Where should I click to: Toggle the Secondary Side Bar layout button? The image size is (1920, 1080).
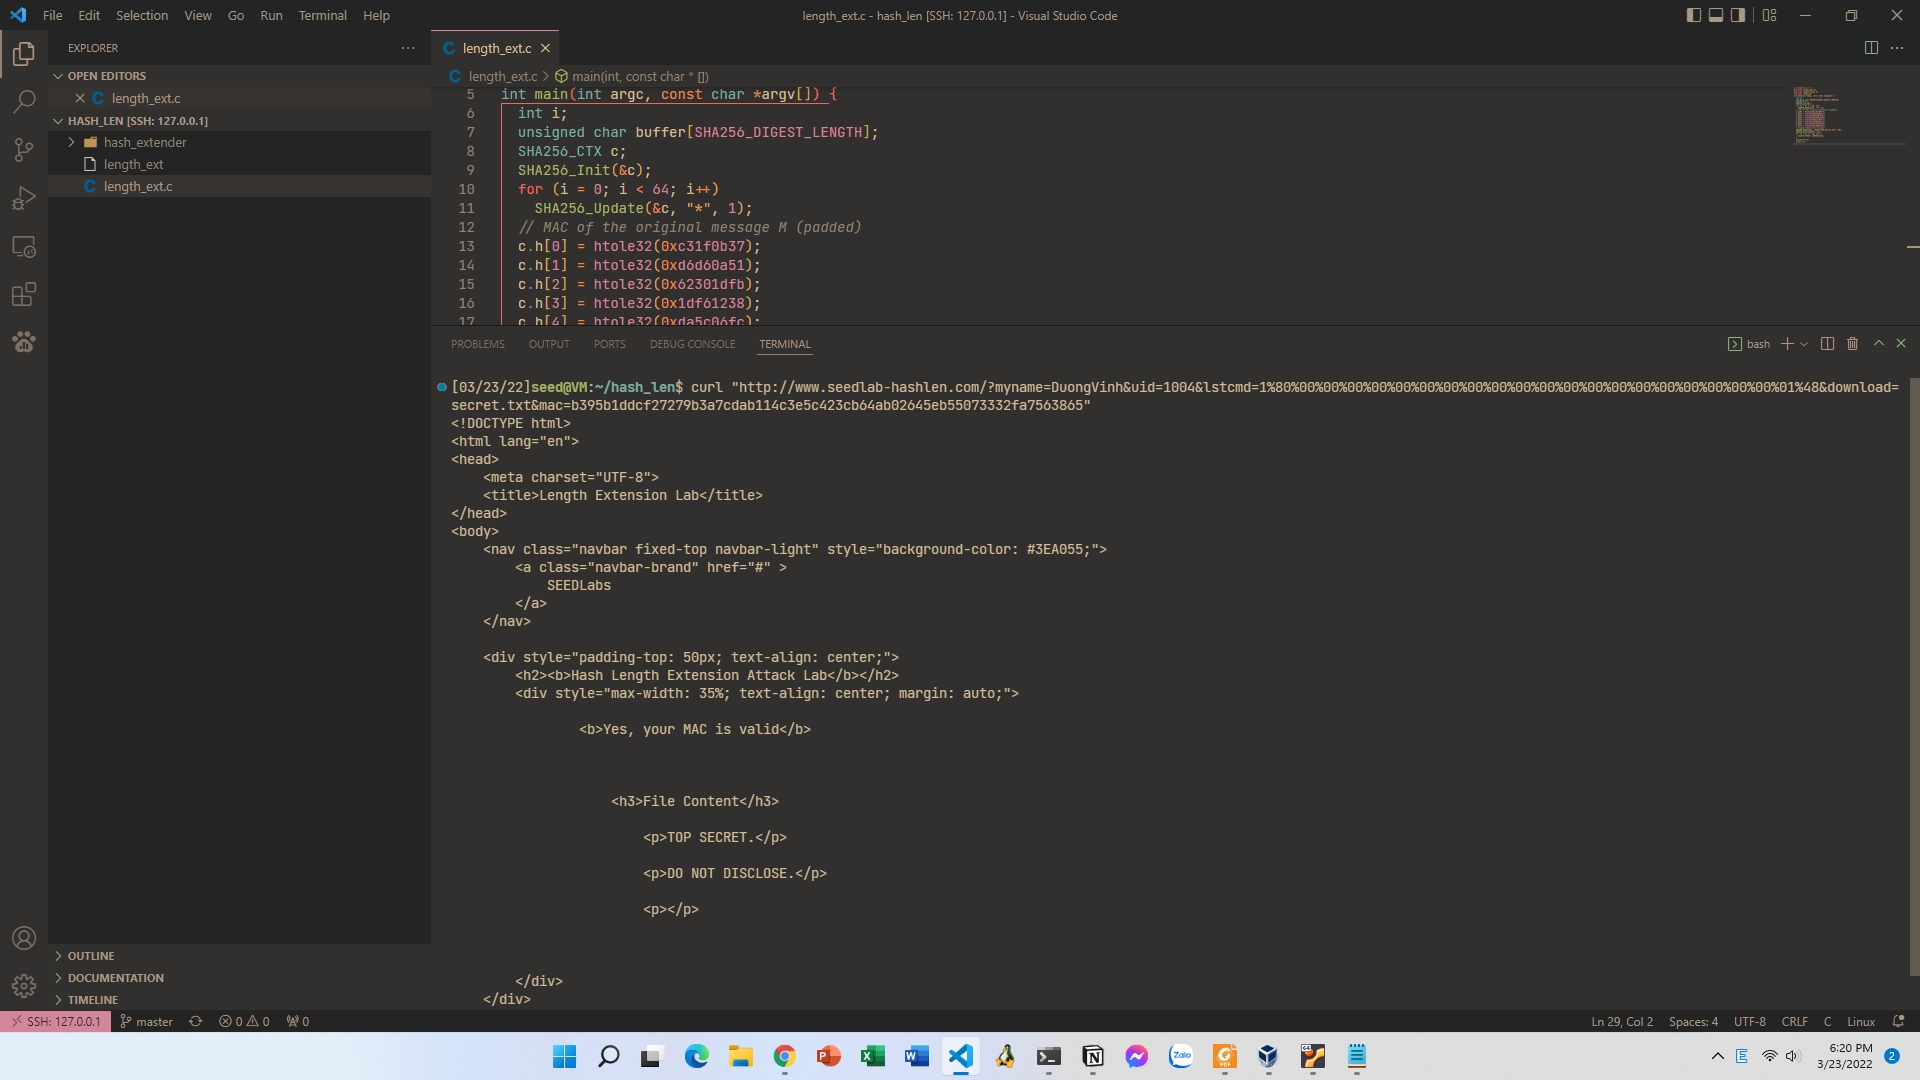click(1738, 15)
